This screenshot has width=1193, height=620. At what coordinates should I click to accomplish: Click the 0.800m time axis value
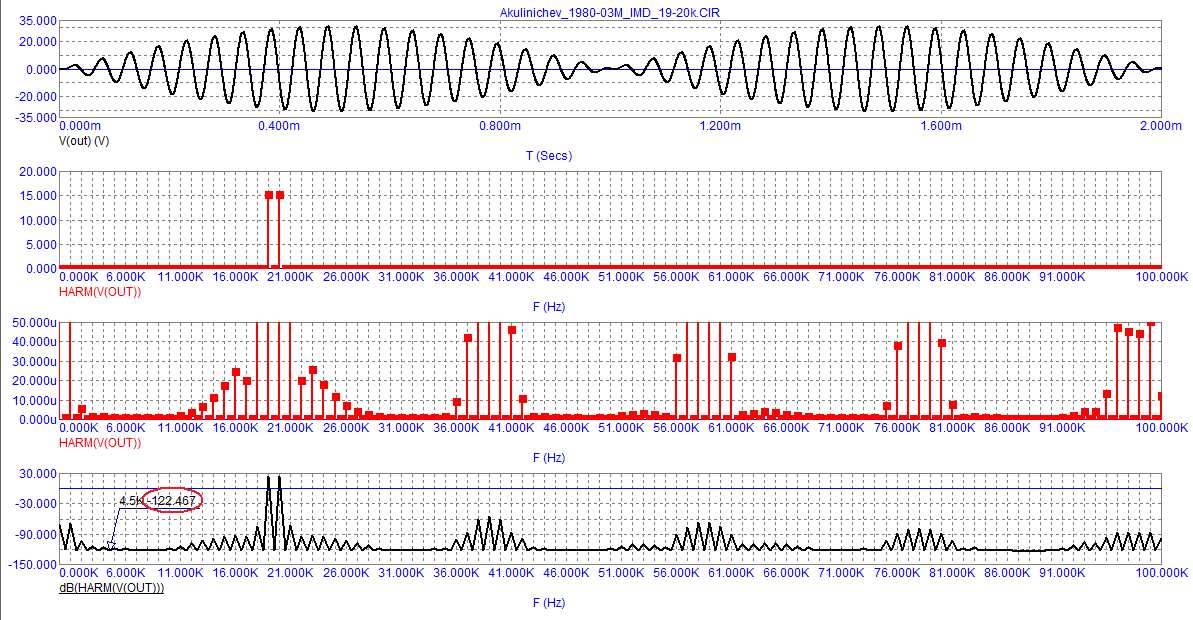pyautogui.click(x=500, y=126)
